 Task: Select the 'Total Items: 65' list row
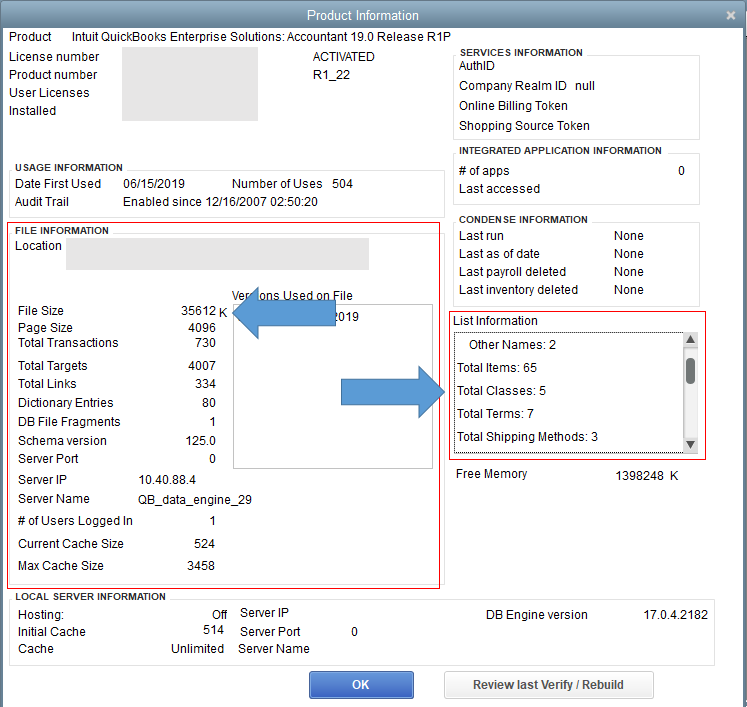click(x=497, y=368)
